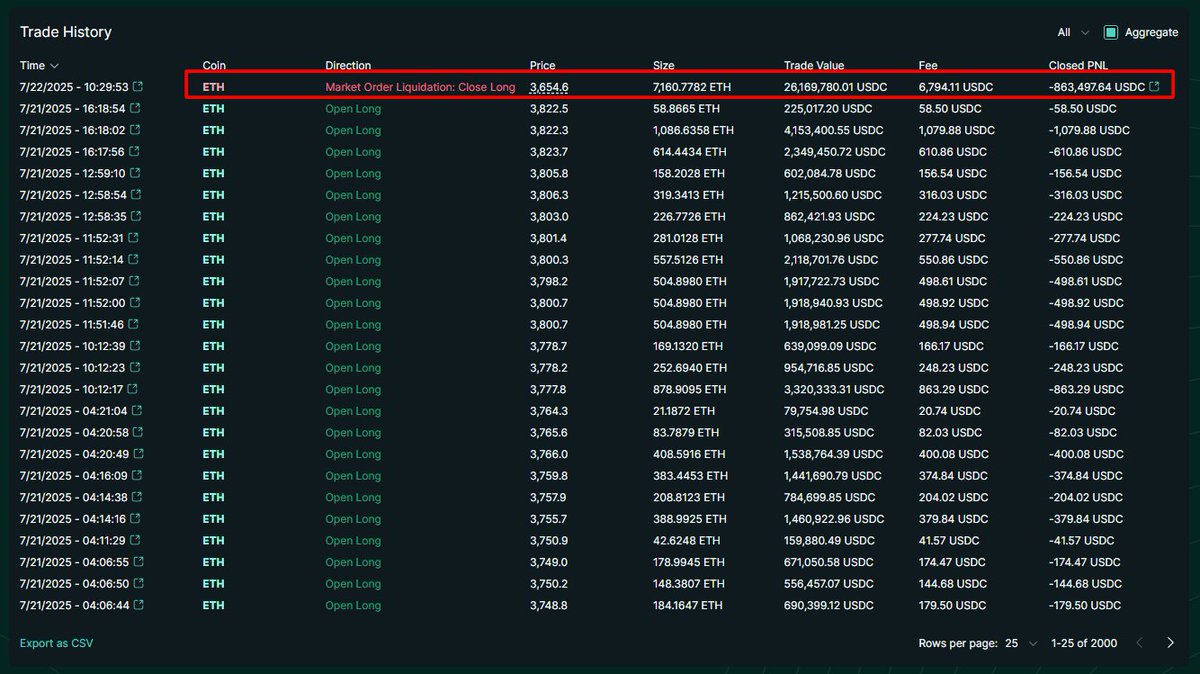The height and width of the screenshot is (674, 1200).
Task: Open external link icon beside 7/21/2025 - 04:21:04
Action: click(136, 411)
